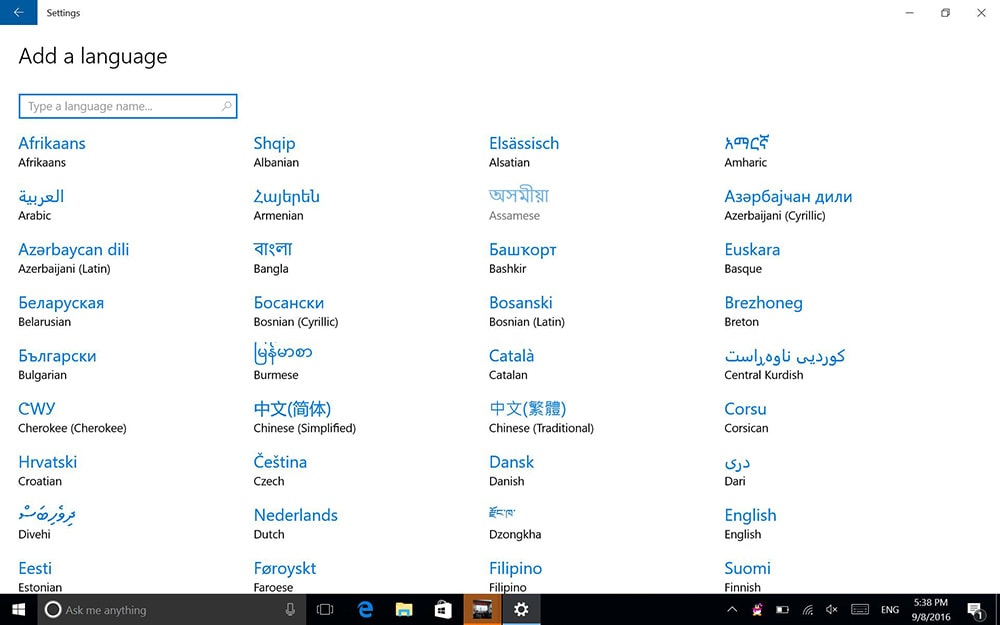Viewport: 1000px width, 625px height.
Task: Unmute the volume speaker tray icon
Action: tap(832, 609)
